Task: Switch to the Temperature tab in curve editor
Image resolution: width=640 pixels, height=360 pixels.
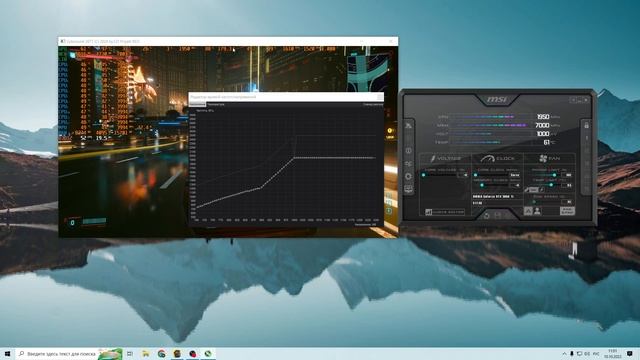Action: coord(216,104)
